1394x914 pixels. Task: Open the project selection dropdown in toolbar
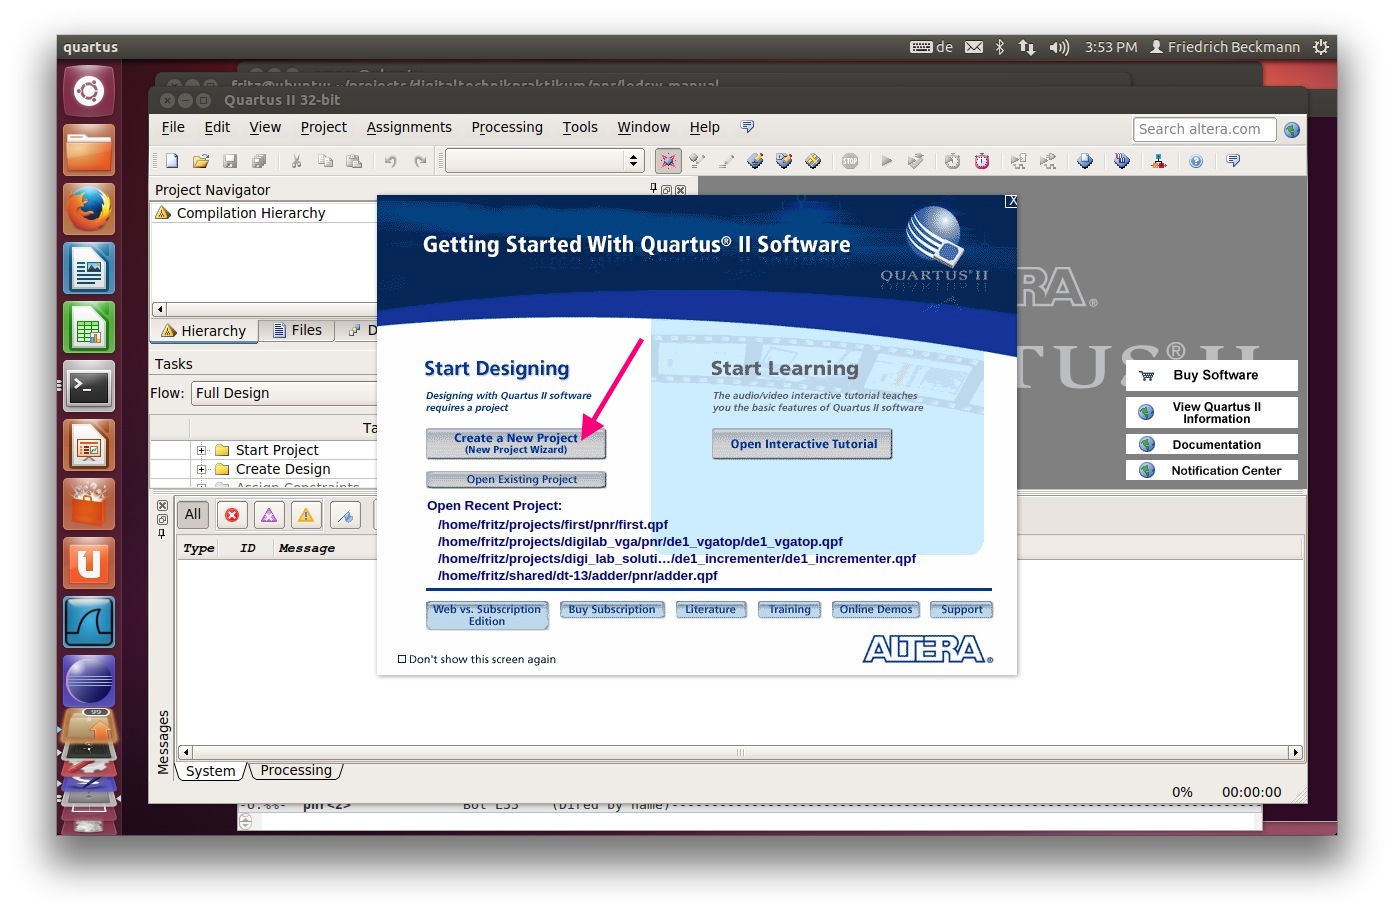(632, 161)
